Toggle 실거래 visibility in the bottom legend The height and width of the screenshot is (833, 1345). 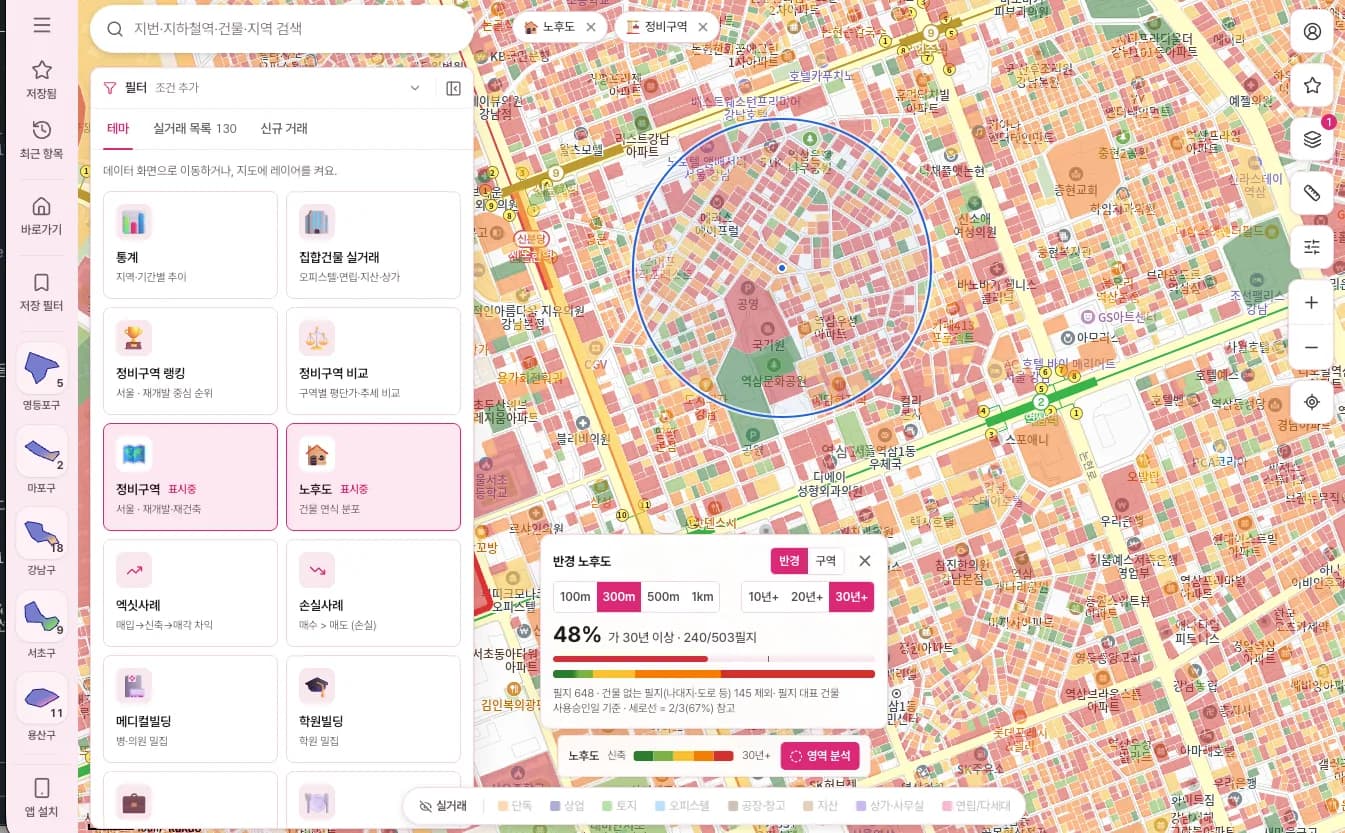(443, 805)
